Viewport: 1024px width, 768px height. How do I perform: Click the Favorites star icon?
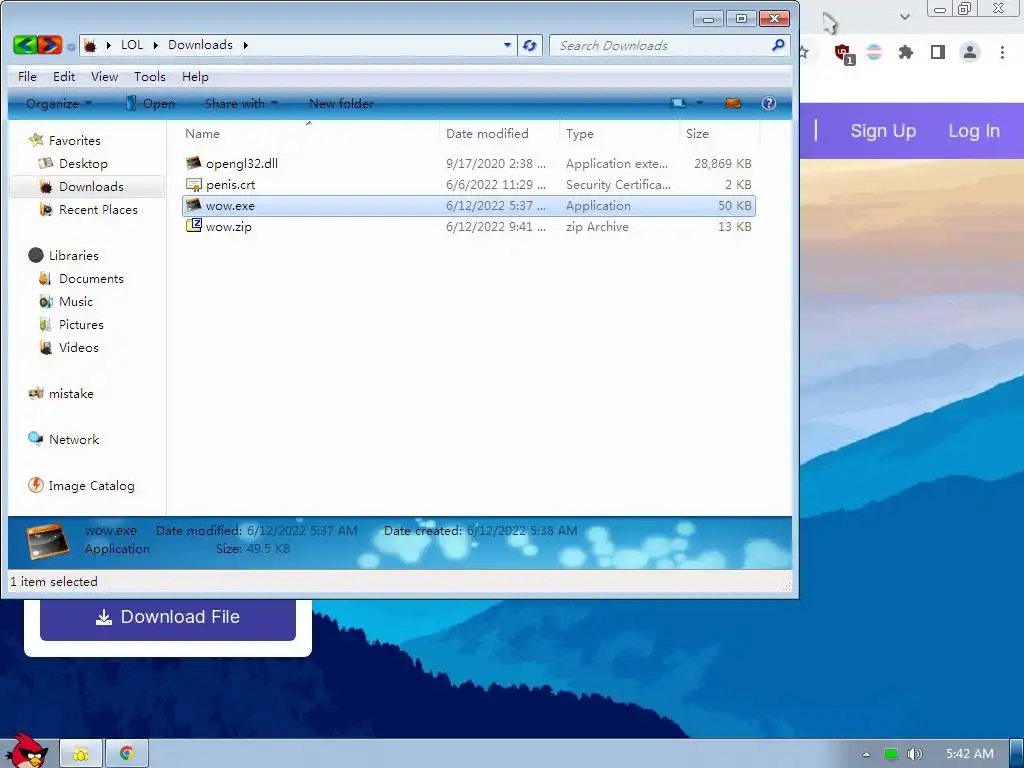point(37,140)
